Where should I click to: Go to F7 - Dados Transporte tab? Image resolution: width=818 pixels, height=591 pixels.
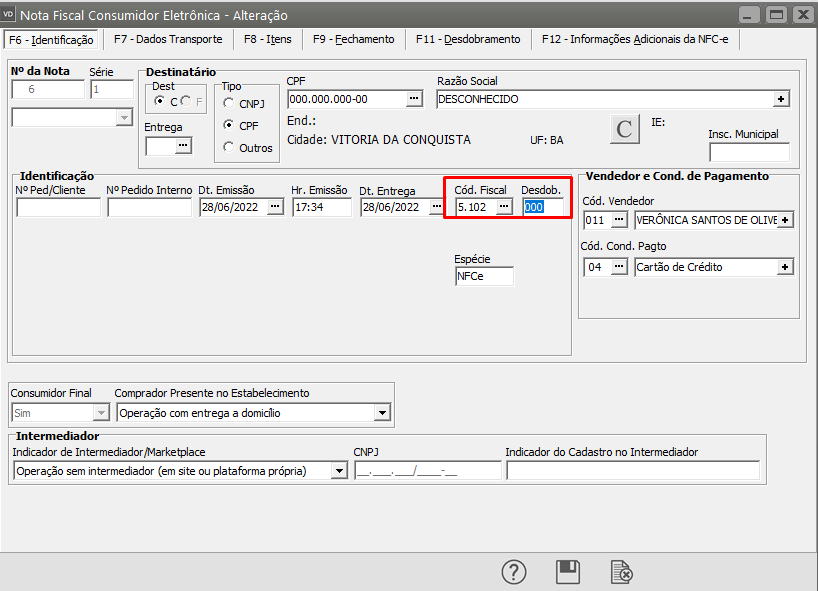167,39
